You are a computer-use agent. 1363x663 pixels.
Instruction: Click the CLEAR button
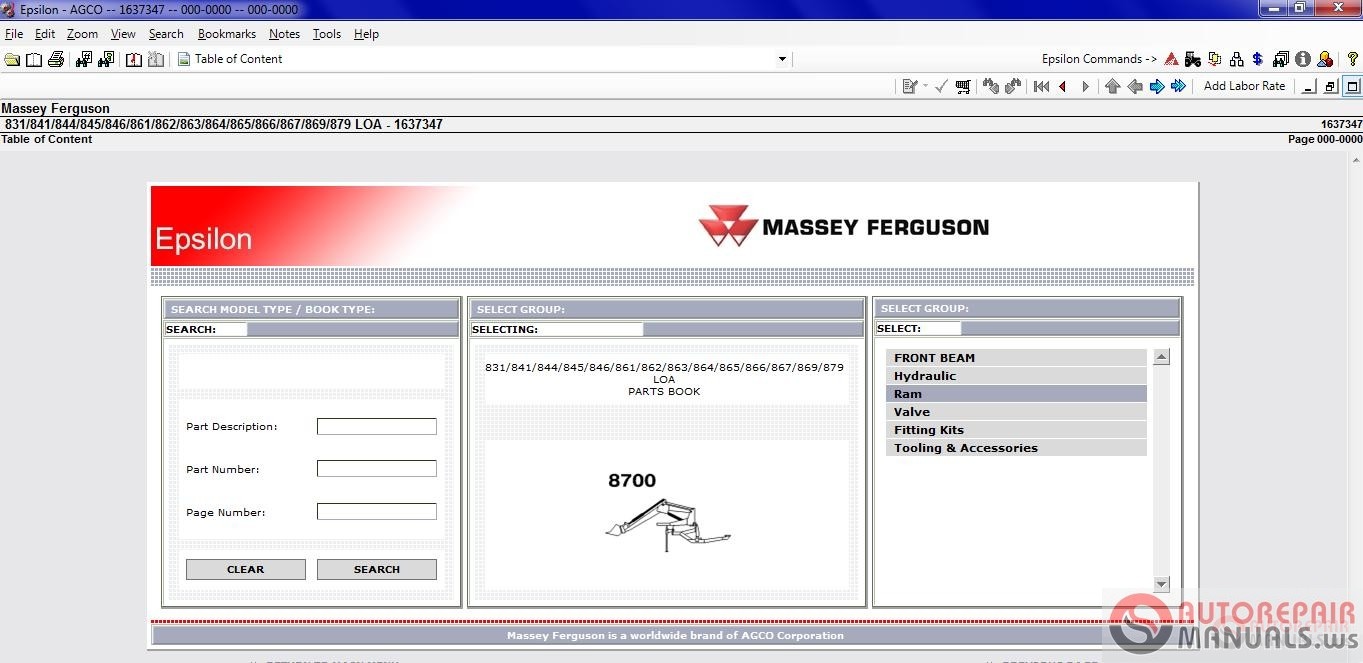[246, 569]
